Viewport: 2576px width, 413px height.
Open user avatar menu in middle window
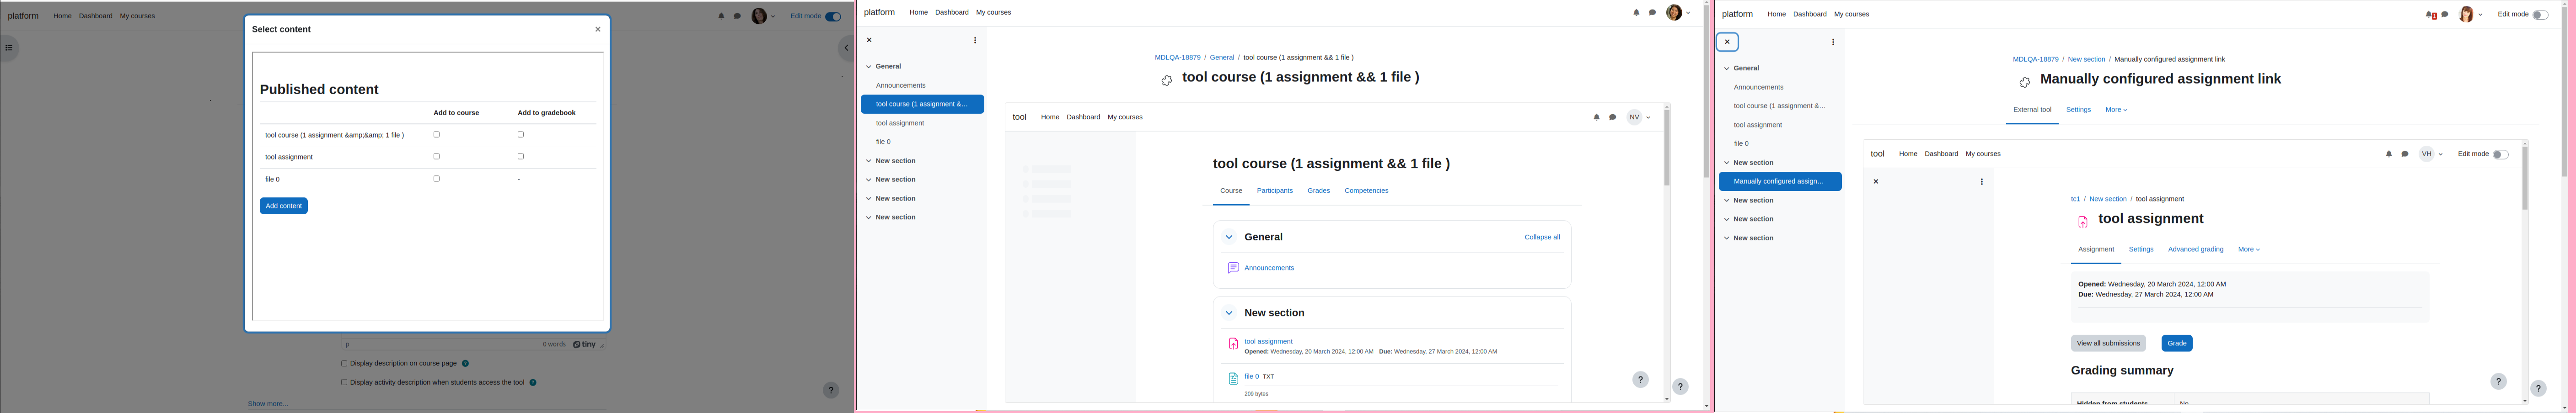(1679, 13)
